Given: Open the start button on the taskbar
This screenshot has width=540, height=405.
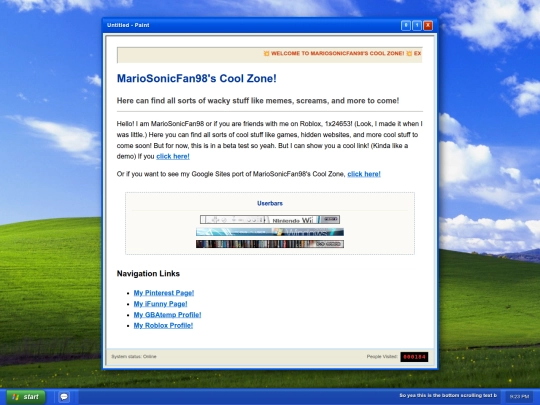Looking at the screenshot, I should (26, 397).
